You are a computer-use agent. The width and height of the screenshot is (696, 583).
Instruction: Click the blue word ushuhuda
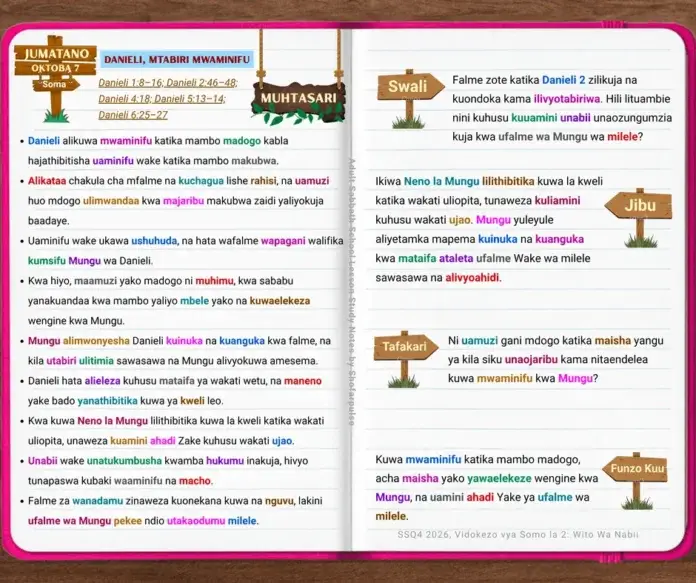pos(154,241)
